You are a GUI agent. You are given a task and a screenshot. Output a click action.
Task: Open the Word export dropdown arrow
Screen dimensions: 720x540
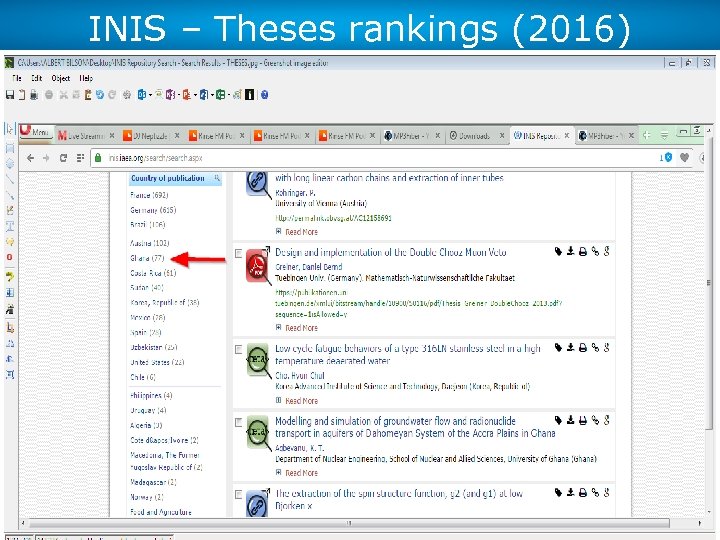(212, 95)
